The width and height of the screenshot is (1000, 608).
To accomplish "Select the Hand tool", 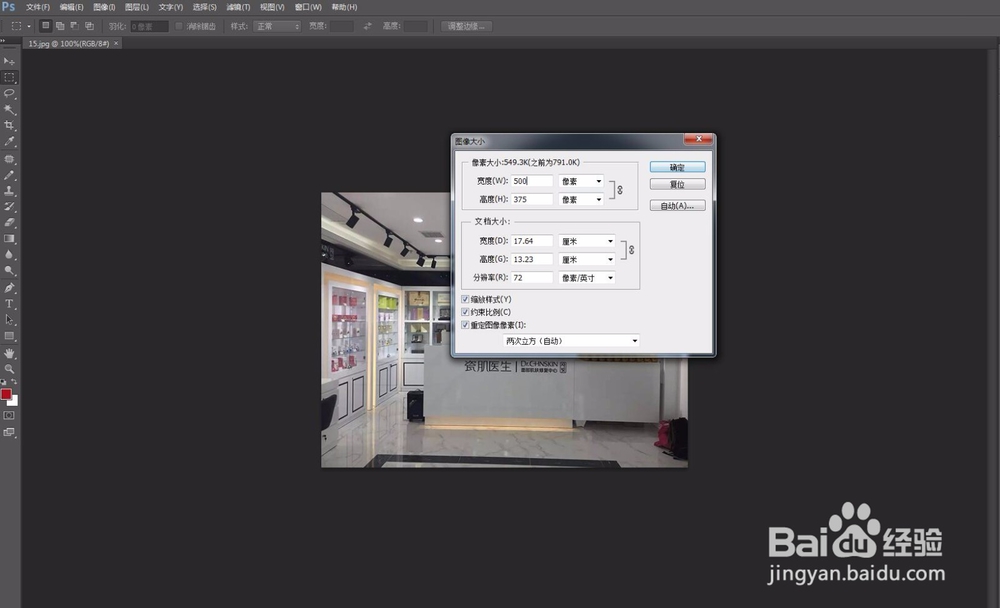I will [x=9, y=353].
